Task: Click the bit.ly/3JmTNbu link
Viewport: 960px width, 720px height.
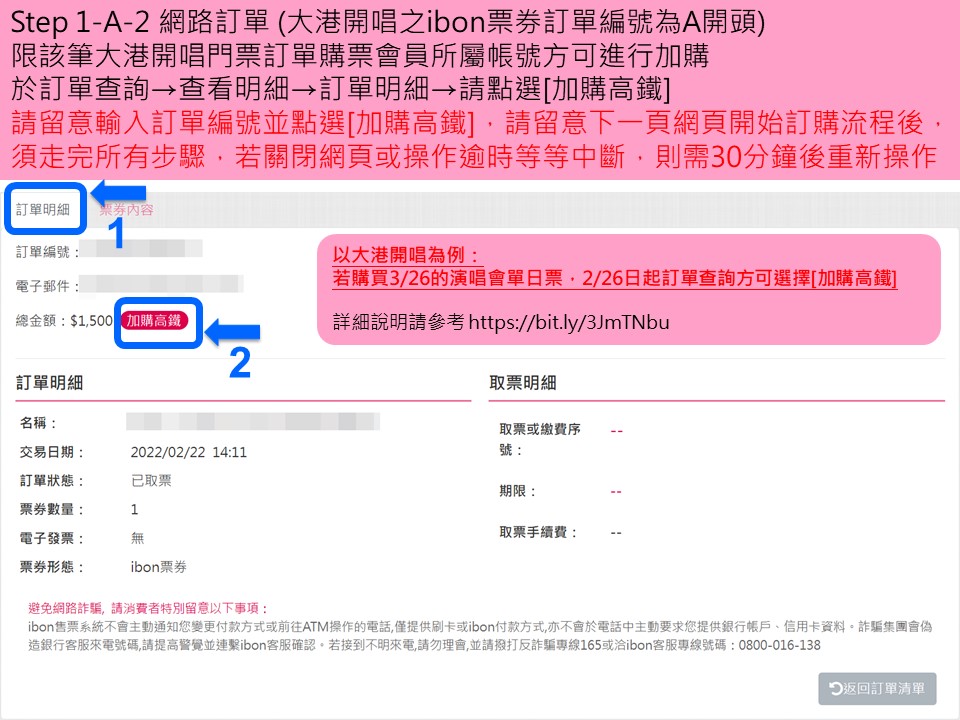Action: pyautogui.click(x=569, y=322)
